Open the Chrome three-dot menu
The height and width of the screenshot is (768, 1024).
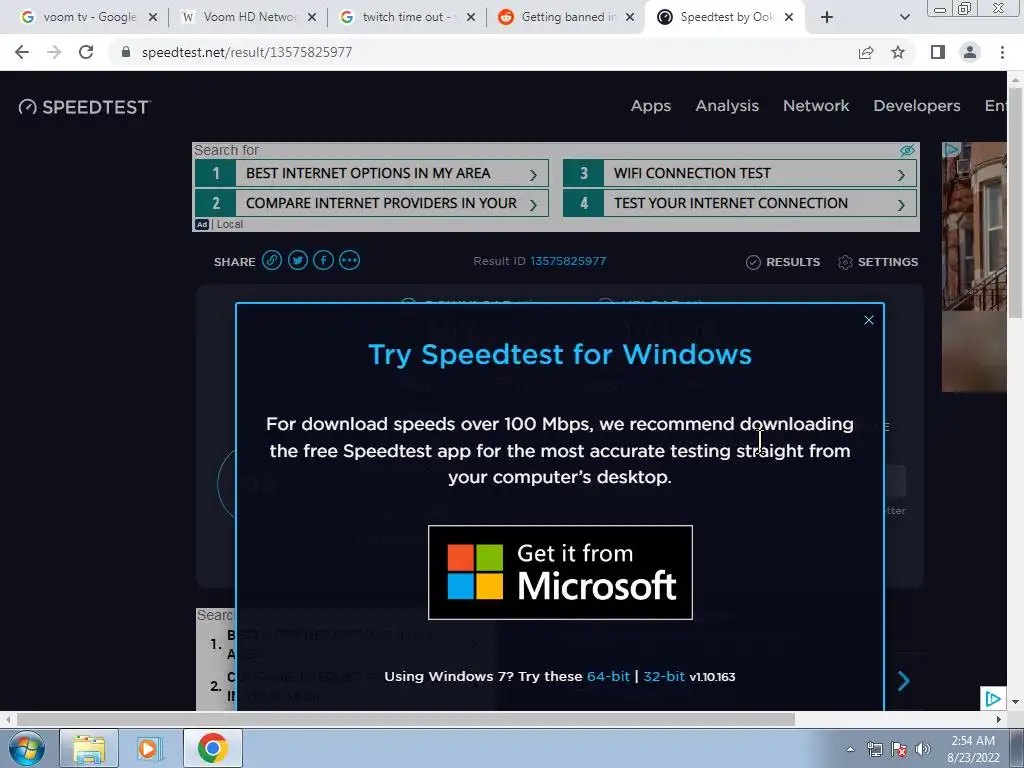click(1002, 52)
